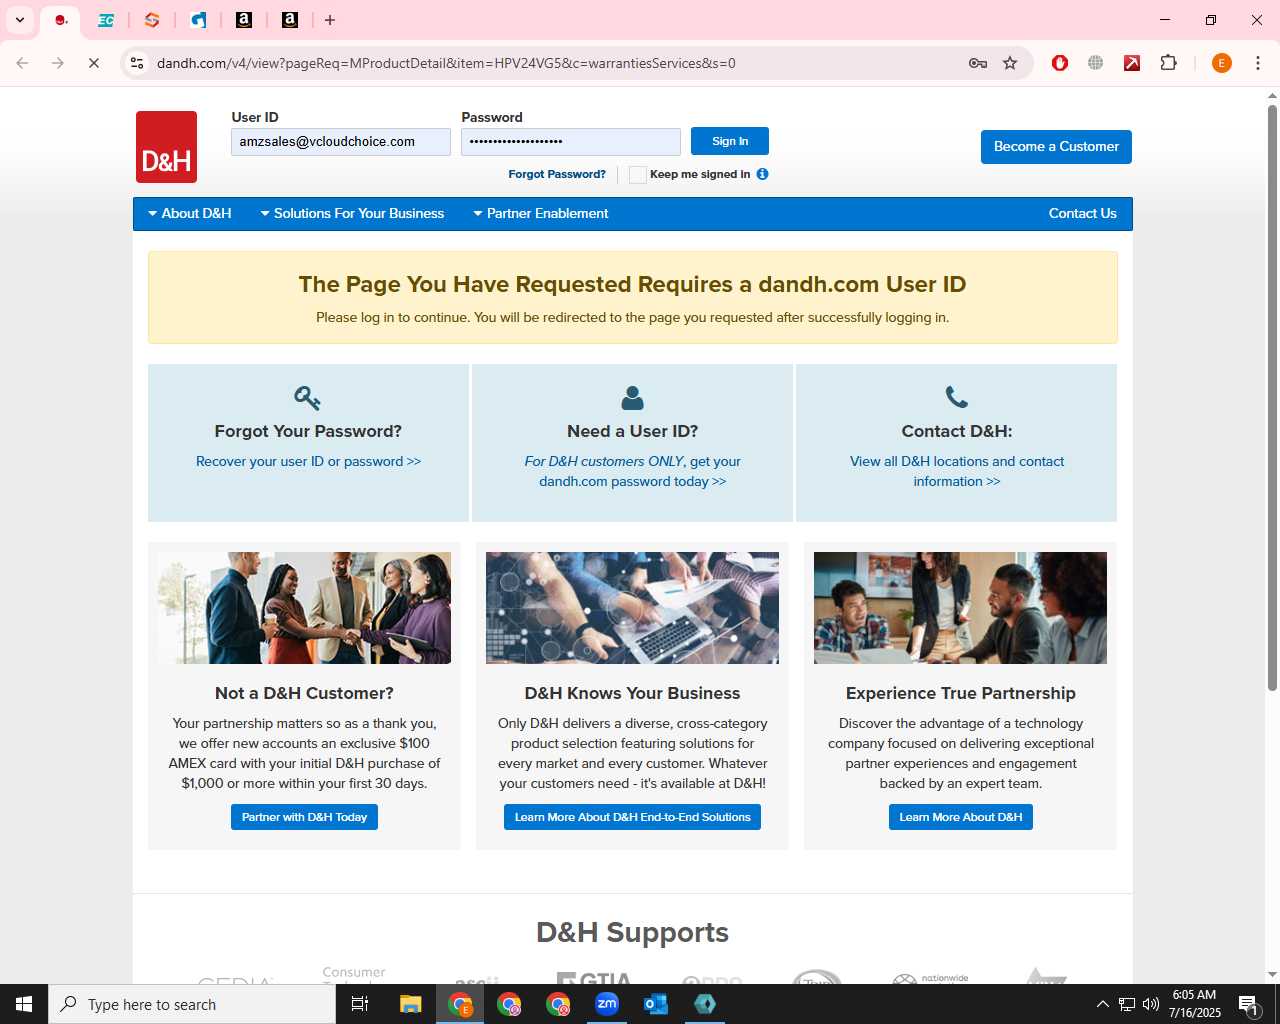Open the Chrome three-dot menu
Screen dimensions: 1280x1024
point(1257,63)
